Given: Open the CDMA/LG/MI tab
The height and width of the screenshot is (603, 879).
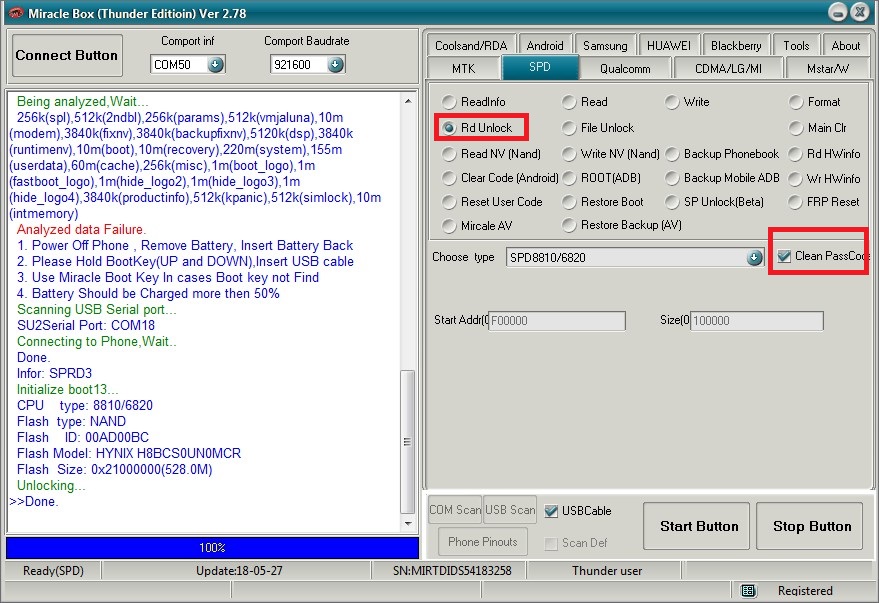Looking at the screenshot, I should [x=728, y=68].
